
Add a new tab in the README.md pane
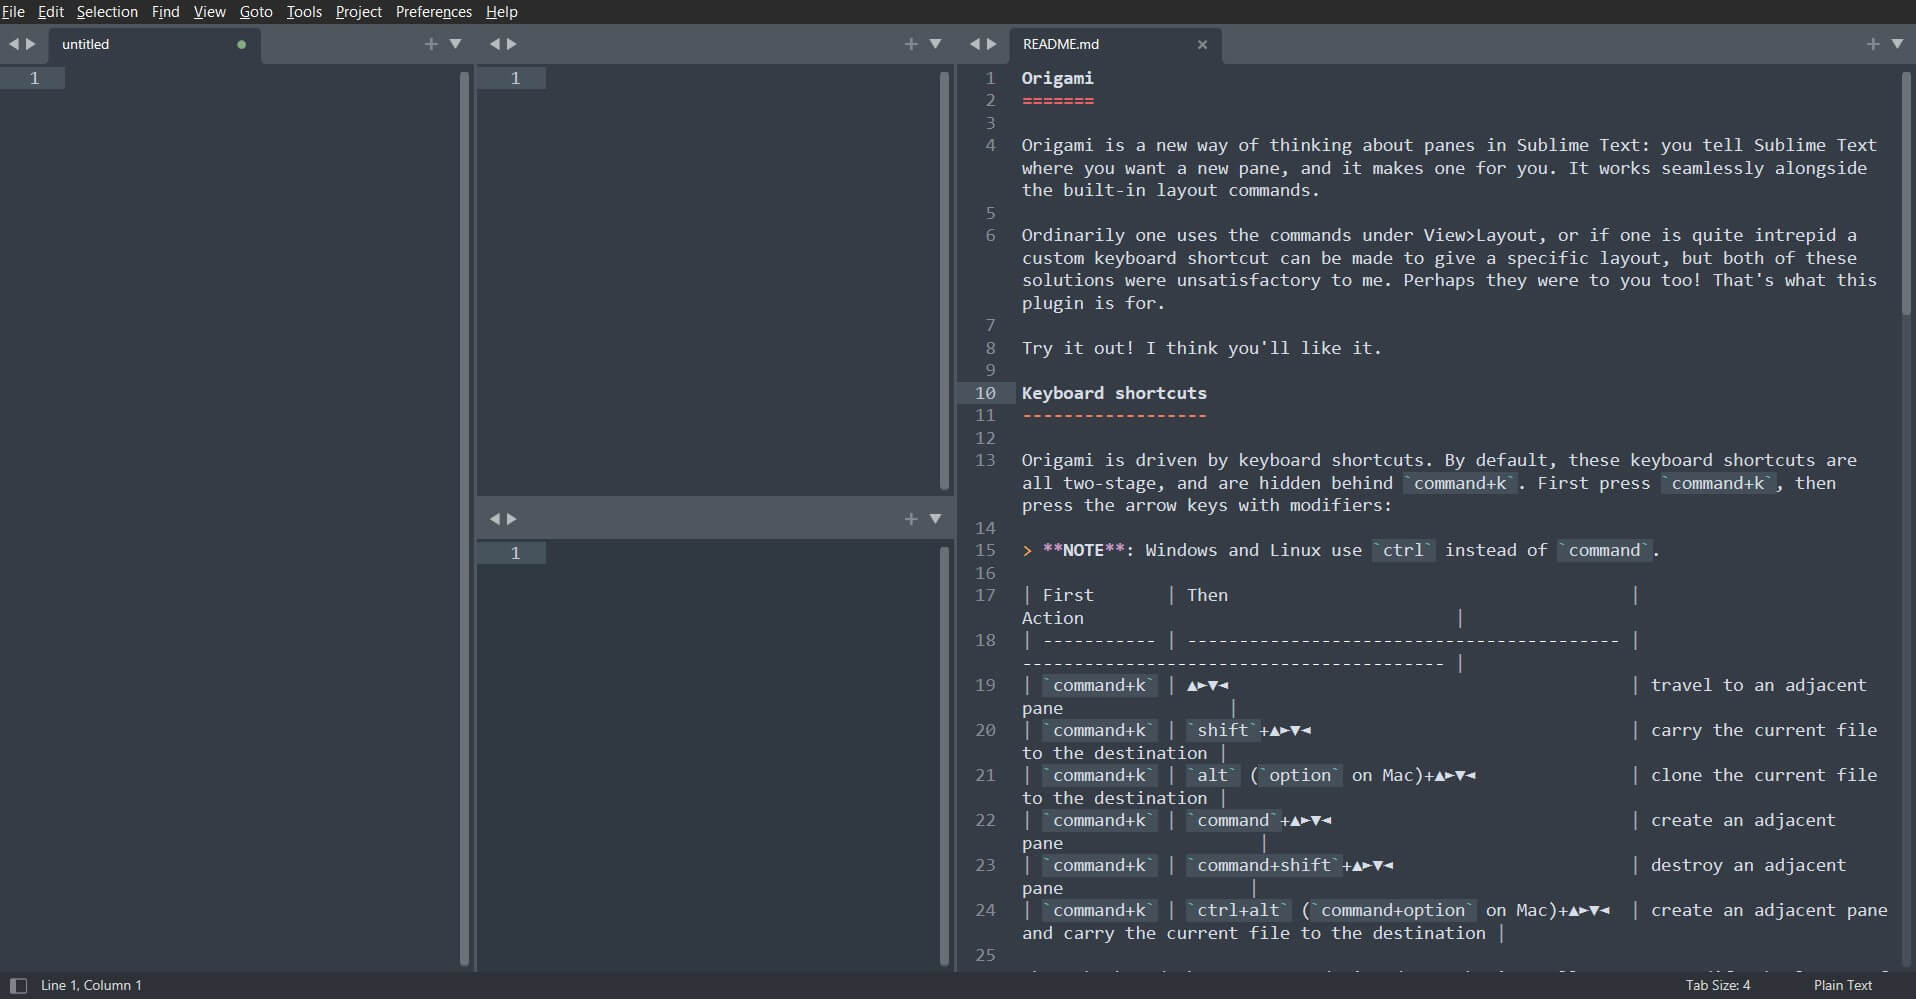click(1873, 44)
